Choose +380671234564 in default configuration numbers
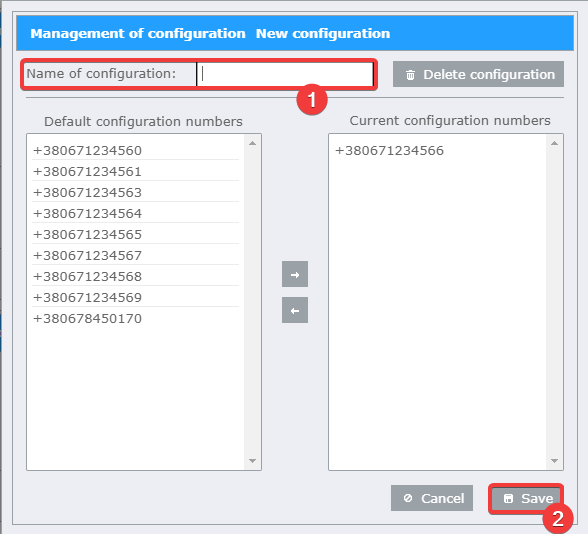The width and height of the screenshot is (588, 534). (x=135, y=213)
